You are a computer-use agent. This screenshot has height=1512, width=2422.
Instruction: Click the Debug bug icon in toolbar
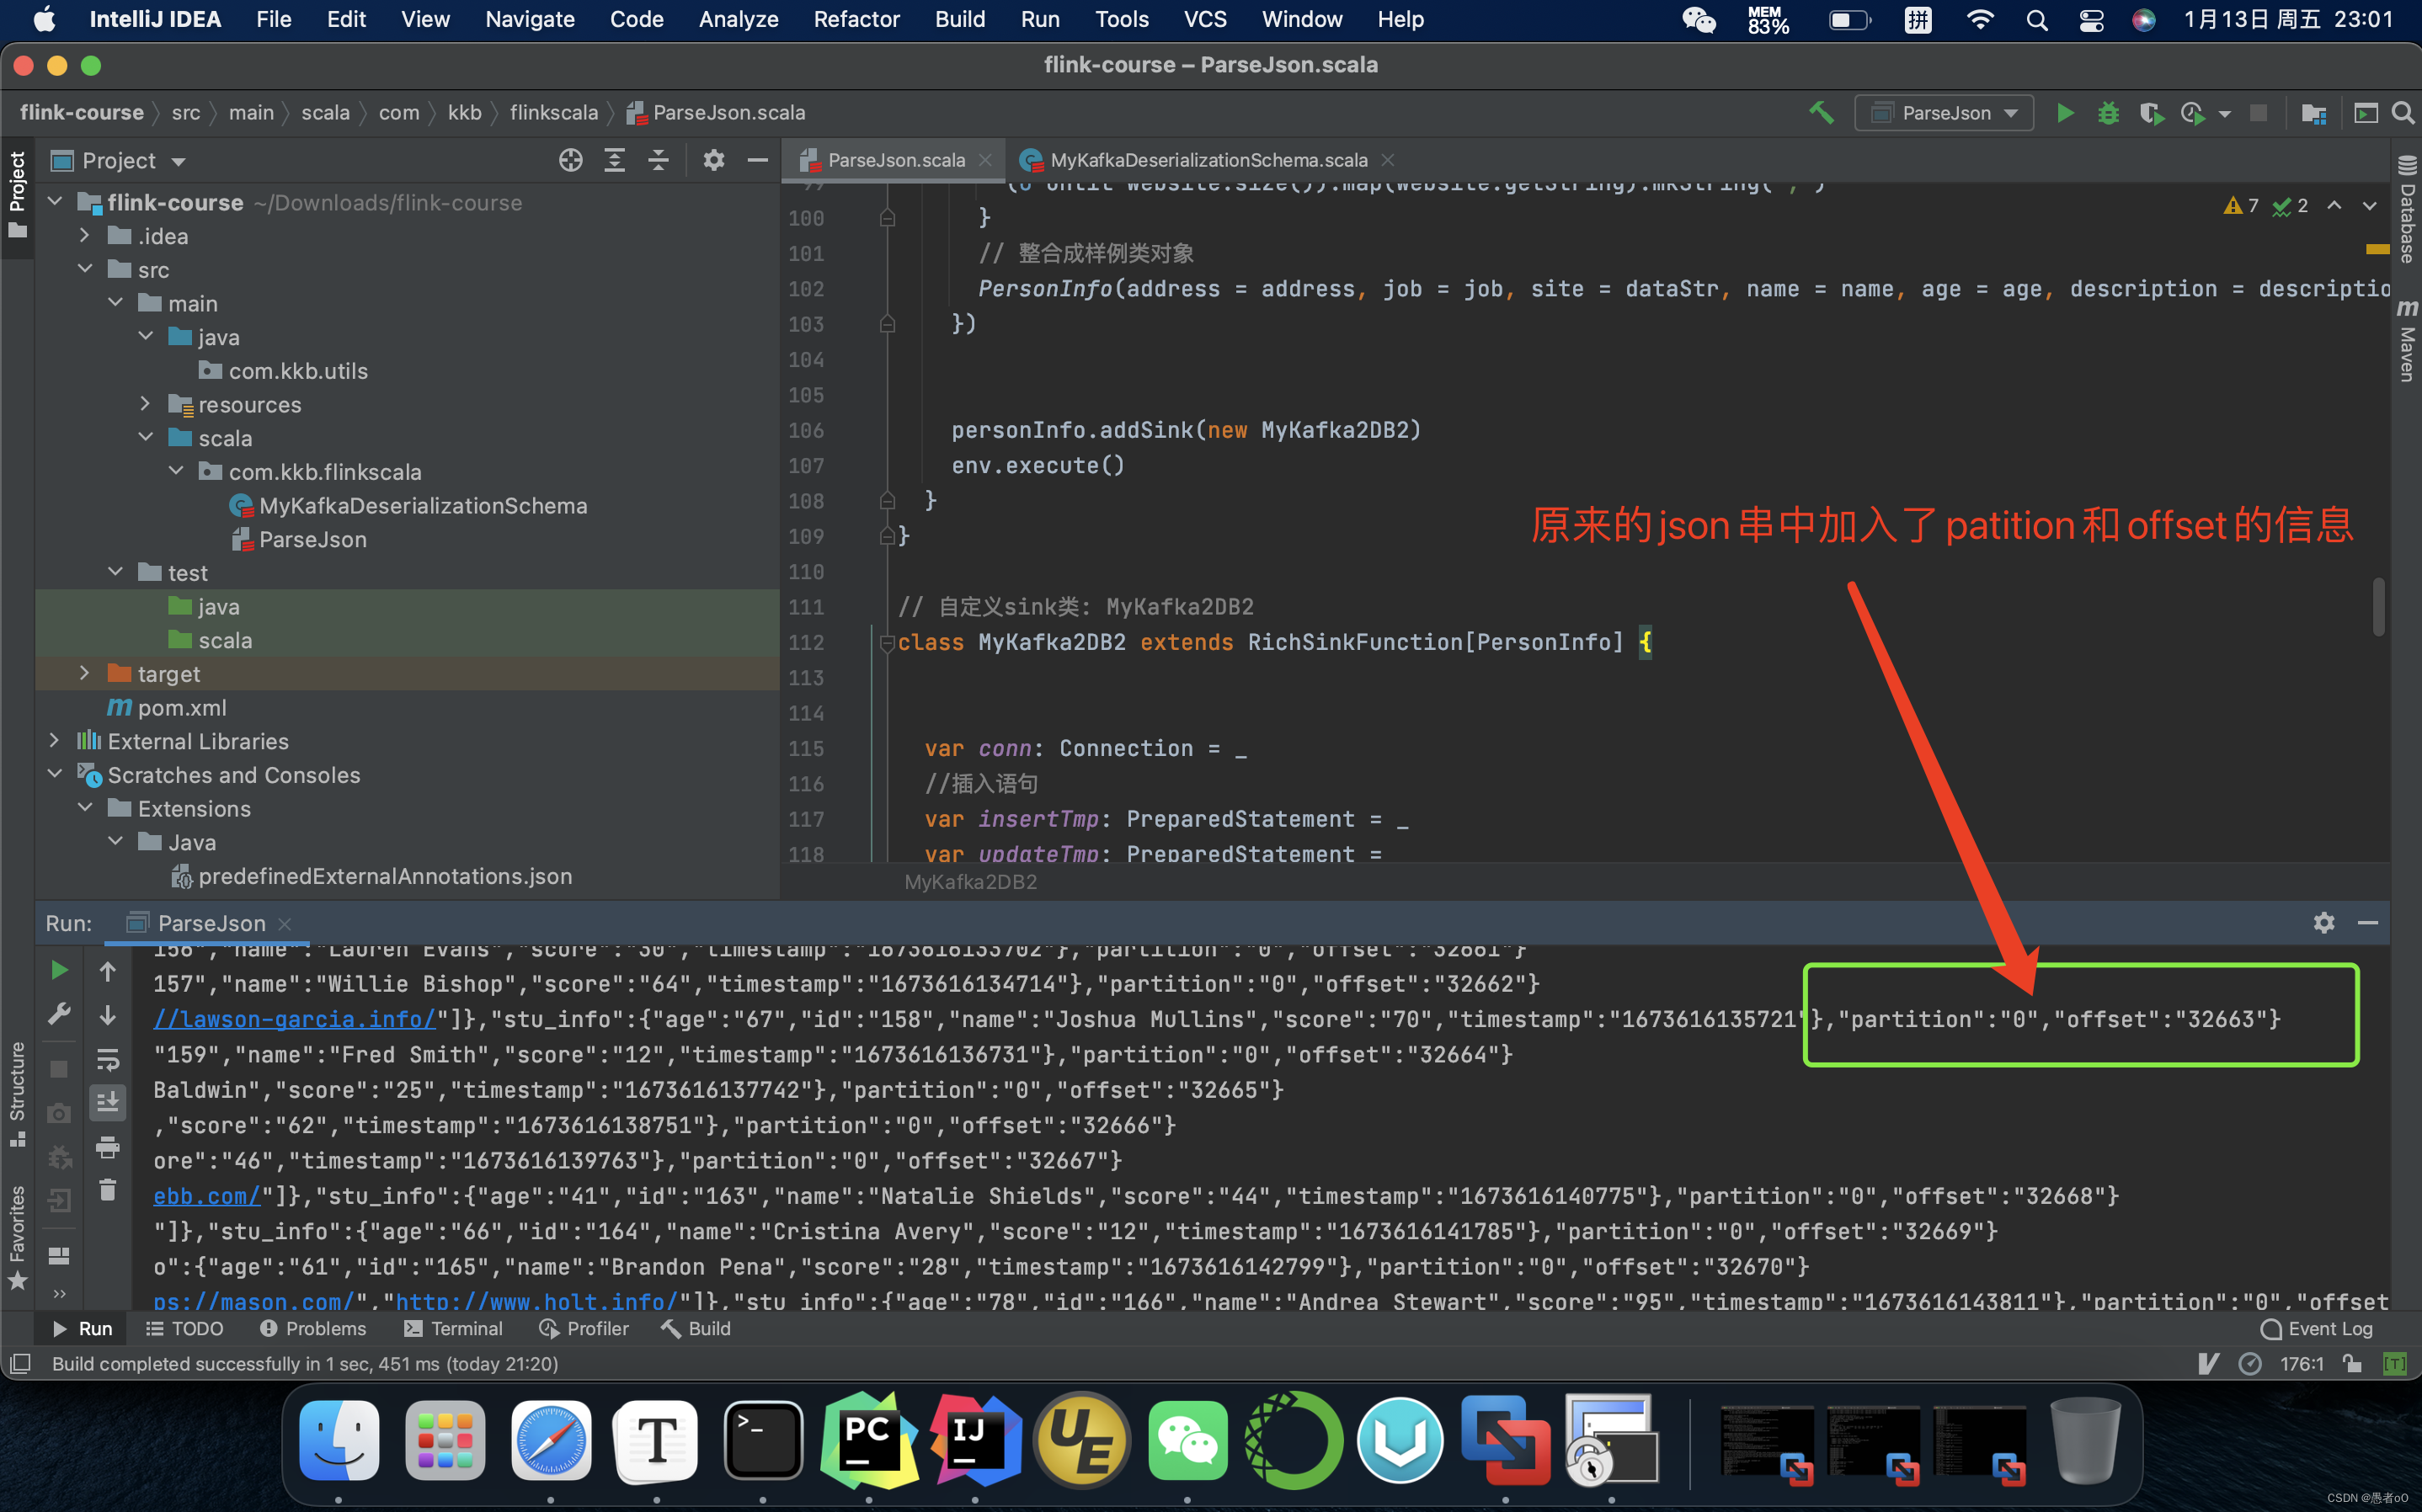point(2108,113)
